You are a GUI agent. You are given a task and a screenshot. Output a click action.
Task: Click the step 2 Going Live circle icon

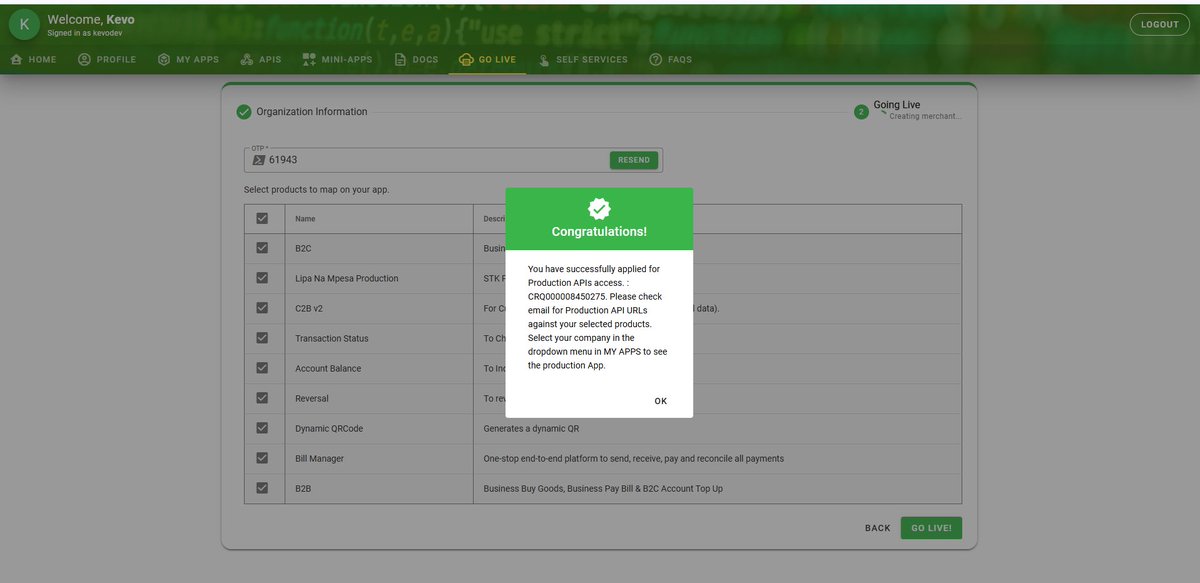tap(861, 112)
